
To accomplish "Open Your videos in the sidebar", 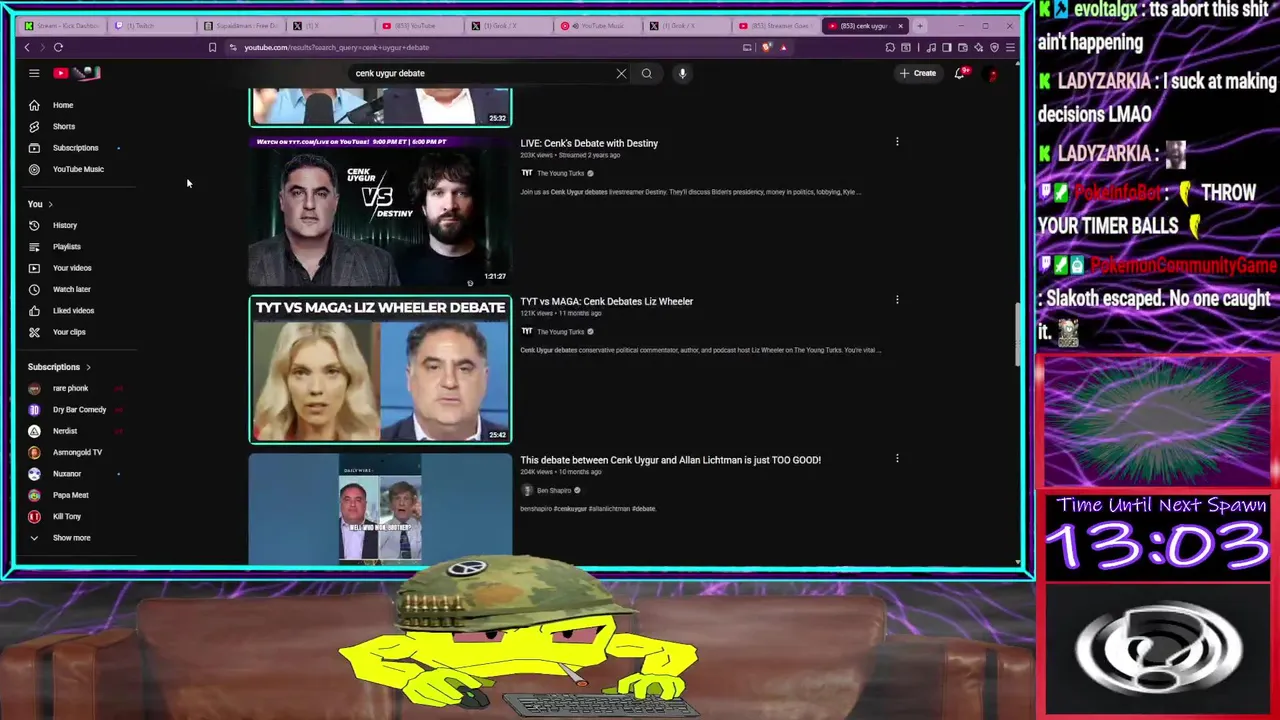I will click(x=71, y=268).
